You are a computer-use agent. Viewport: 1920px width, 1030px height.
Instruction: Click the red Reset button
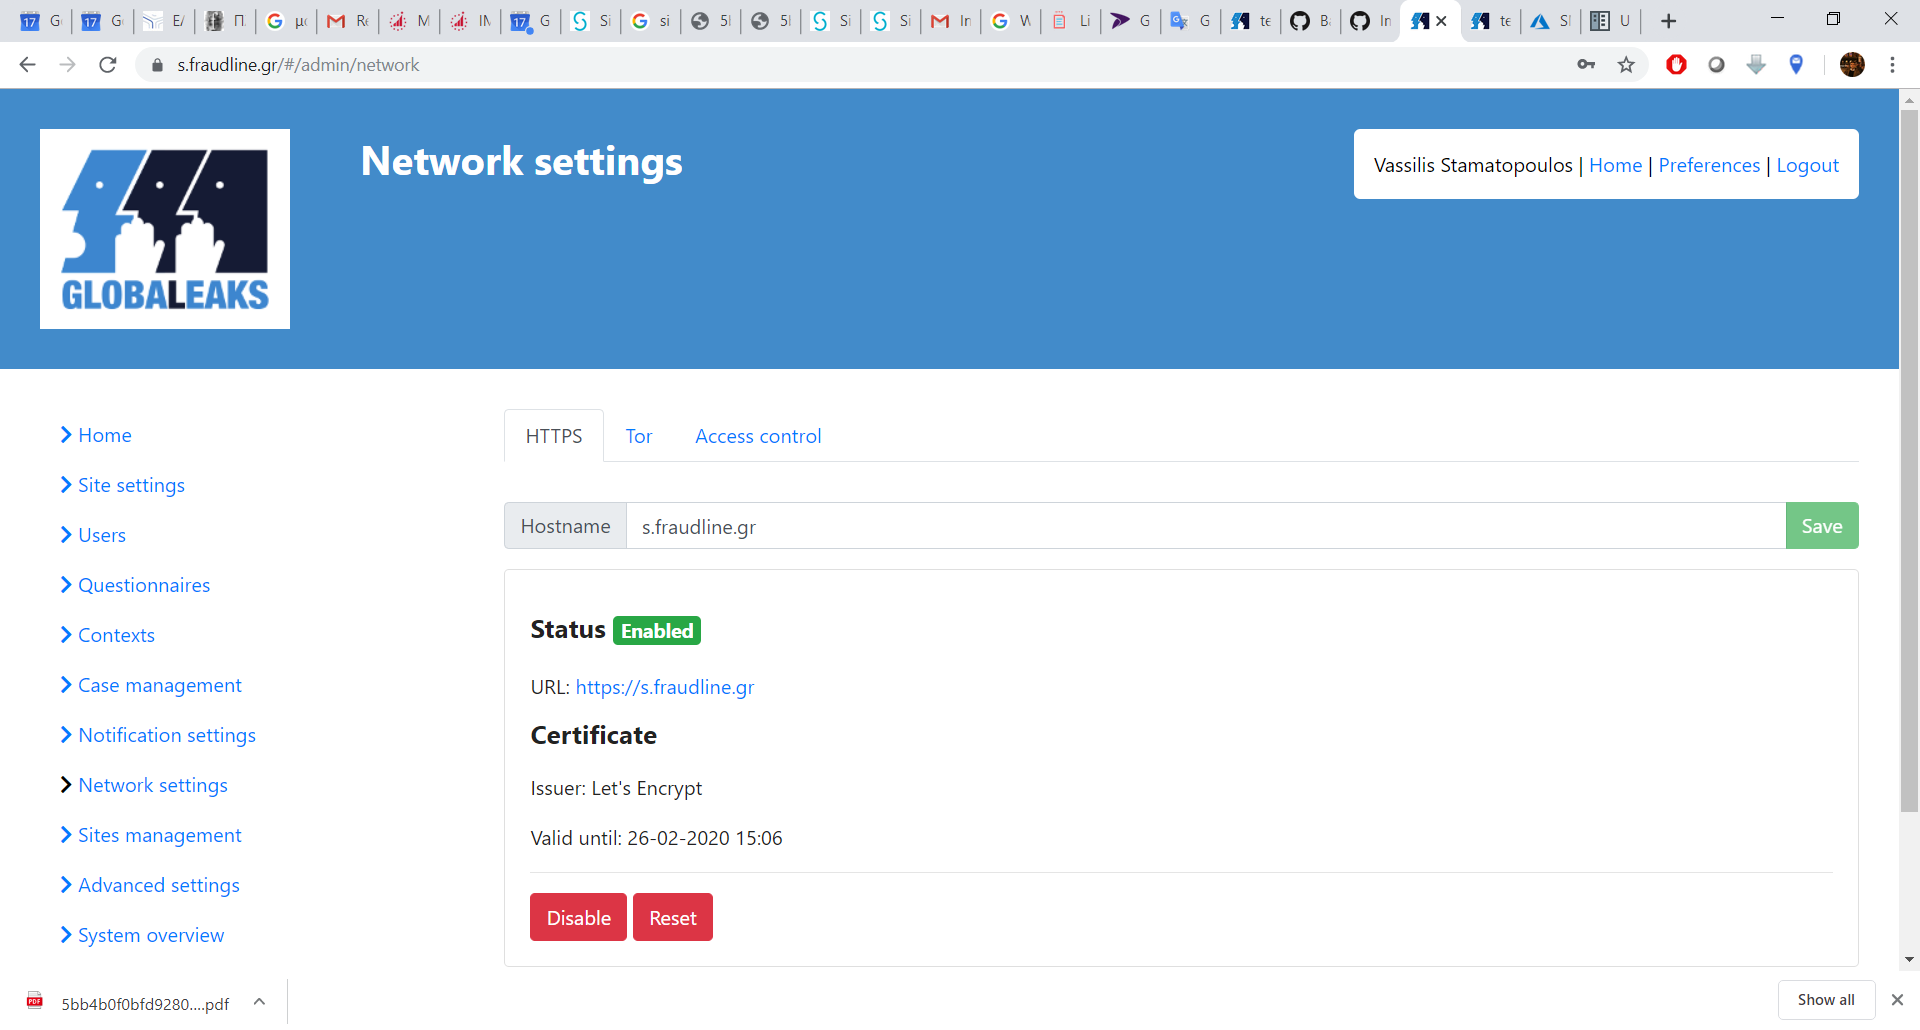673,917
